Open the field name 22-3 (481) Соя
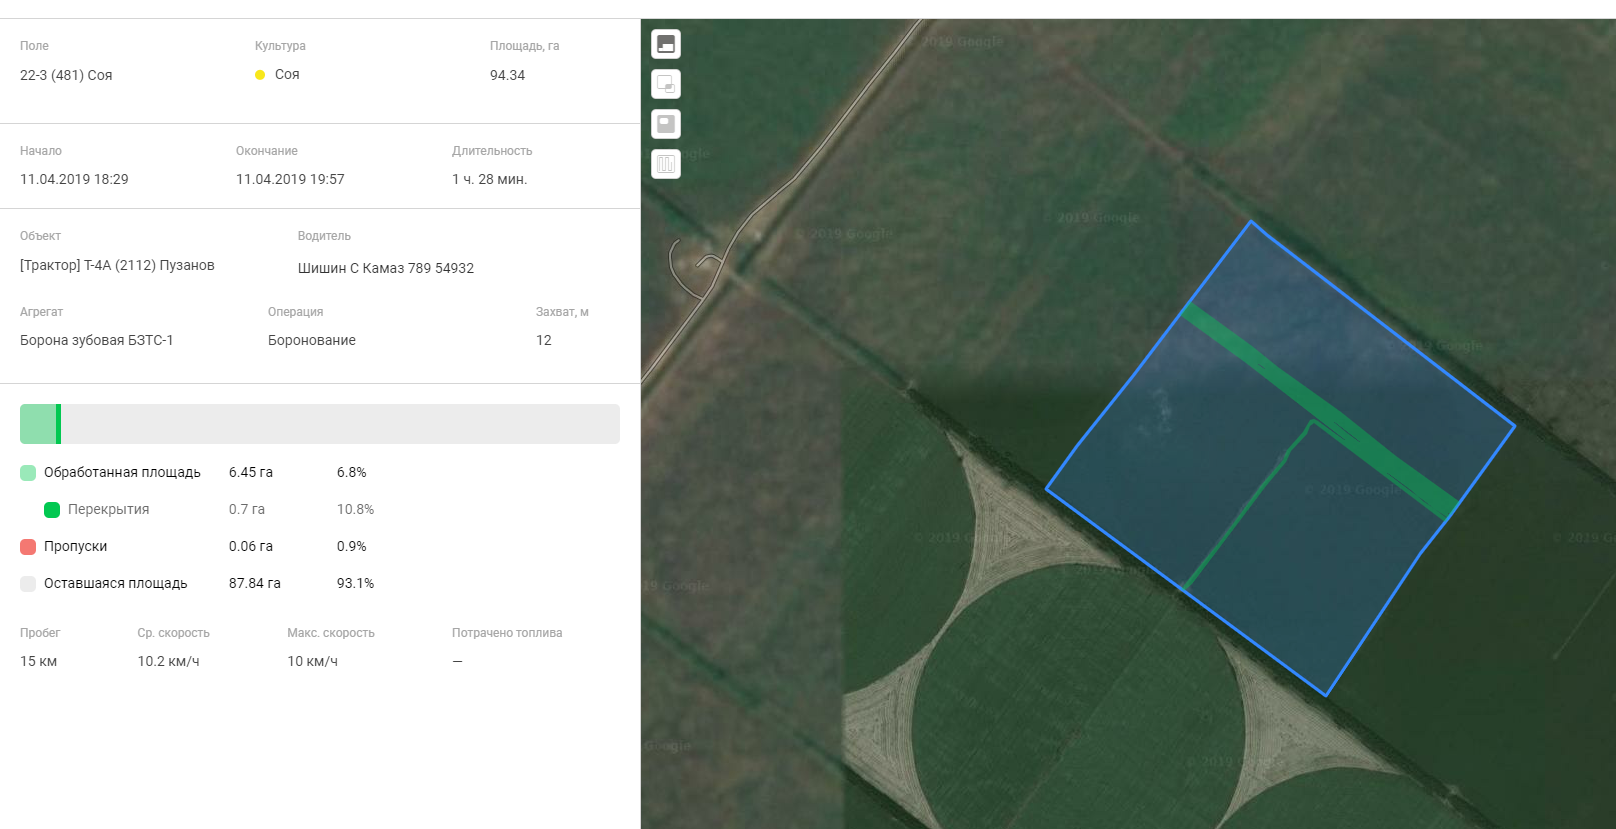Viewport: 1616px width, 829px height. tap(66, 75)
